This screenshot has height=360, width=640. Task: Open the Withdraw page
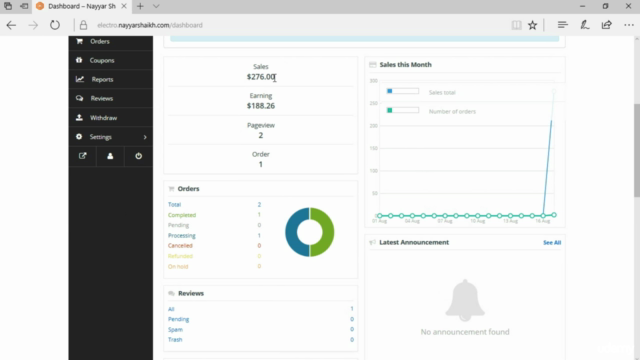pos(111,118)
